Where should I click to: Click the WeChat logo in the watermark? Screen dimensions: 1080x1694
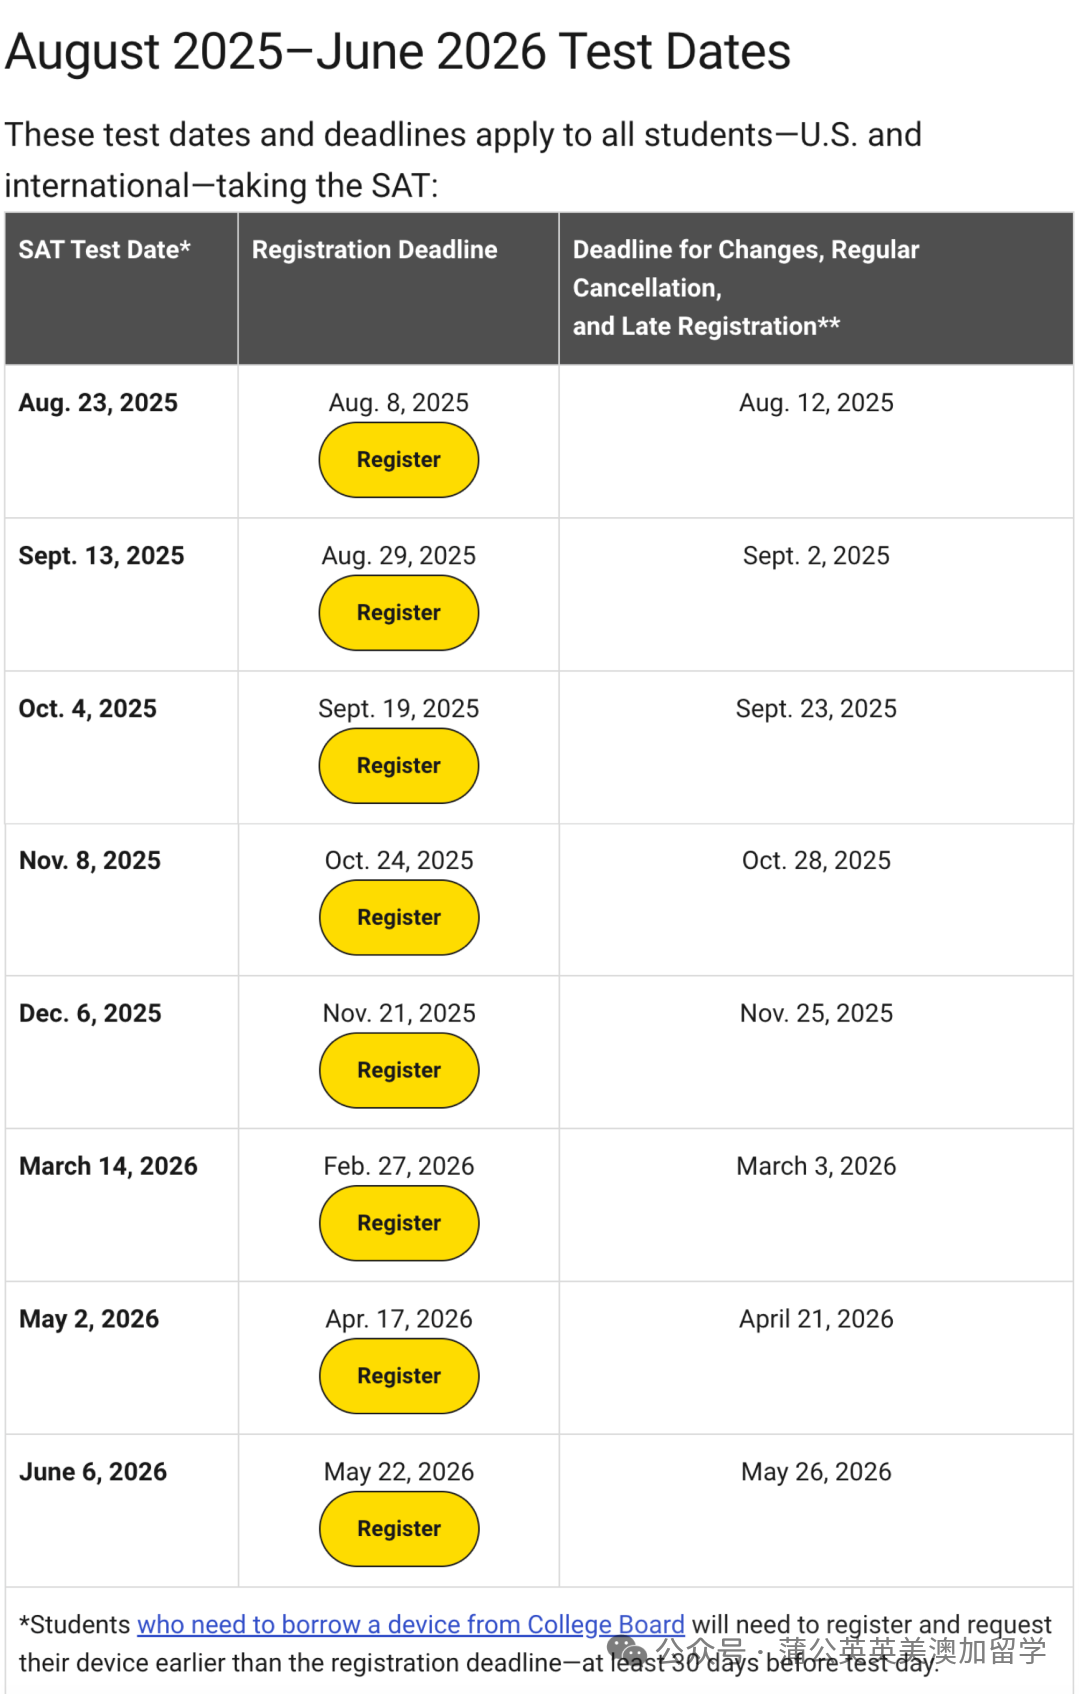tap(627, 1650)
